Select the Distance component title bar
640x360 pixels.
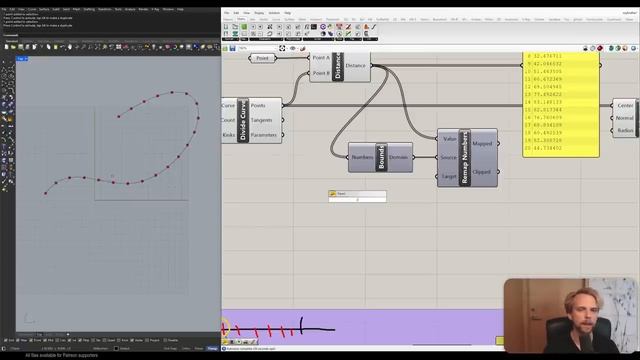tap(338, 67)
